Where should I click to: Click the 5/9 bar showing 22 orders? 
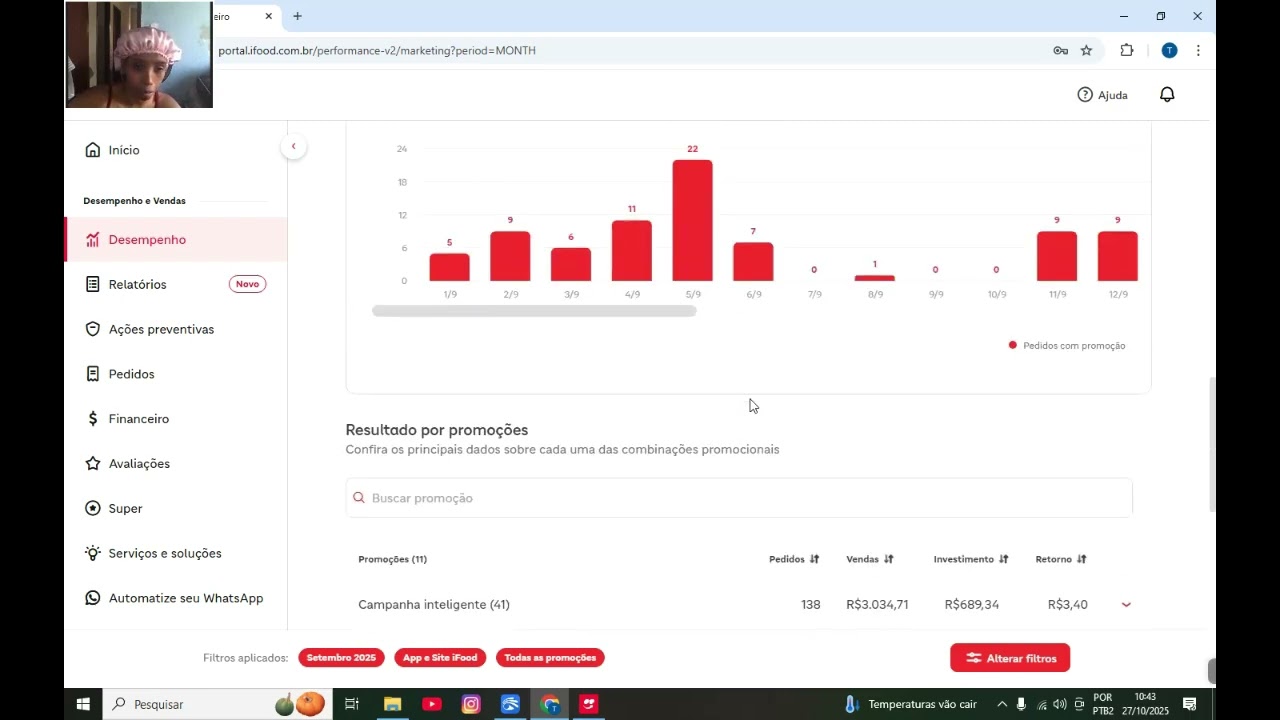tap(692, 220)
